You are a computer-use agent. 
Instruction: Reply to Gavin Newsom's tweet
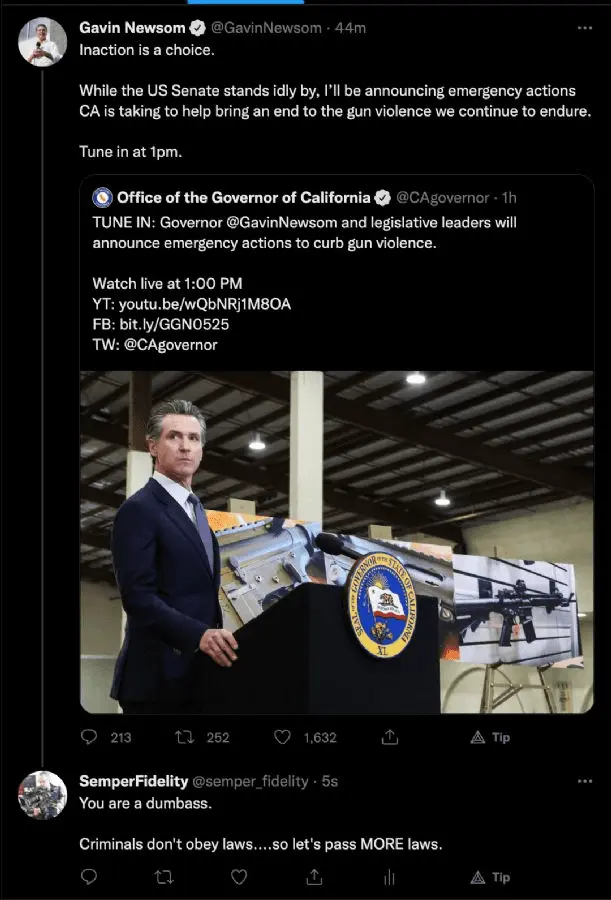89,737
